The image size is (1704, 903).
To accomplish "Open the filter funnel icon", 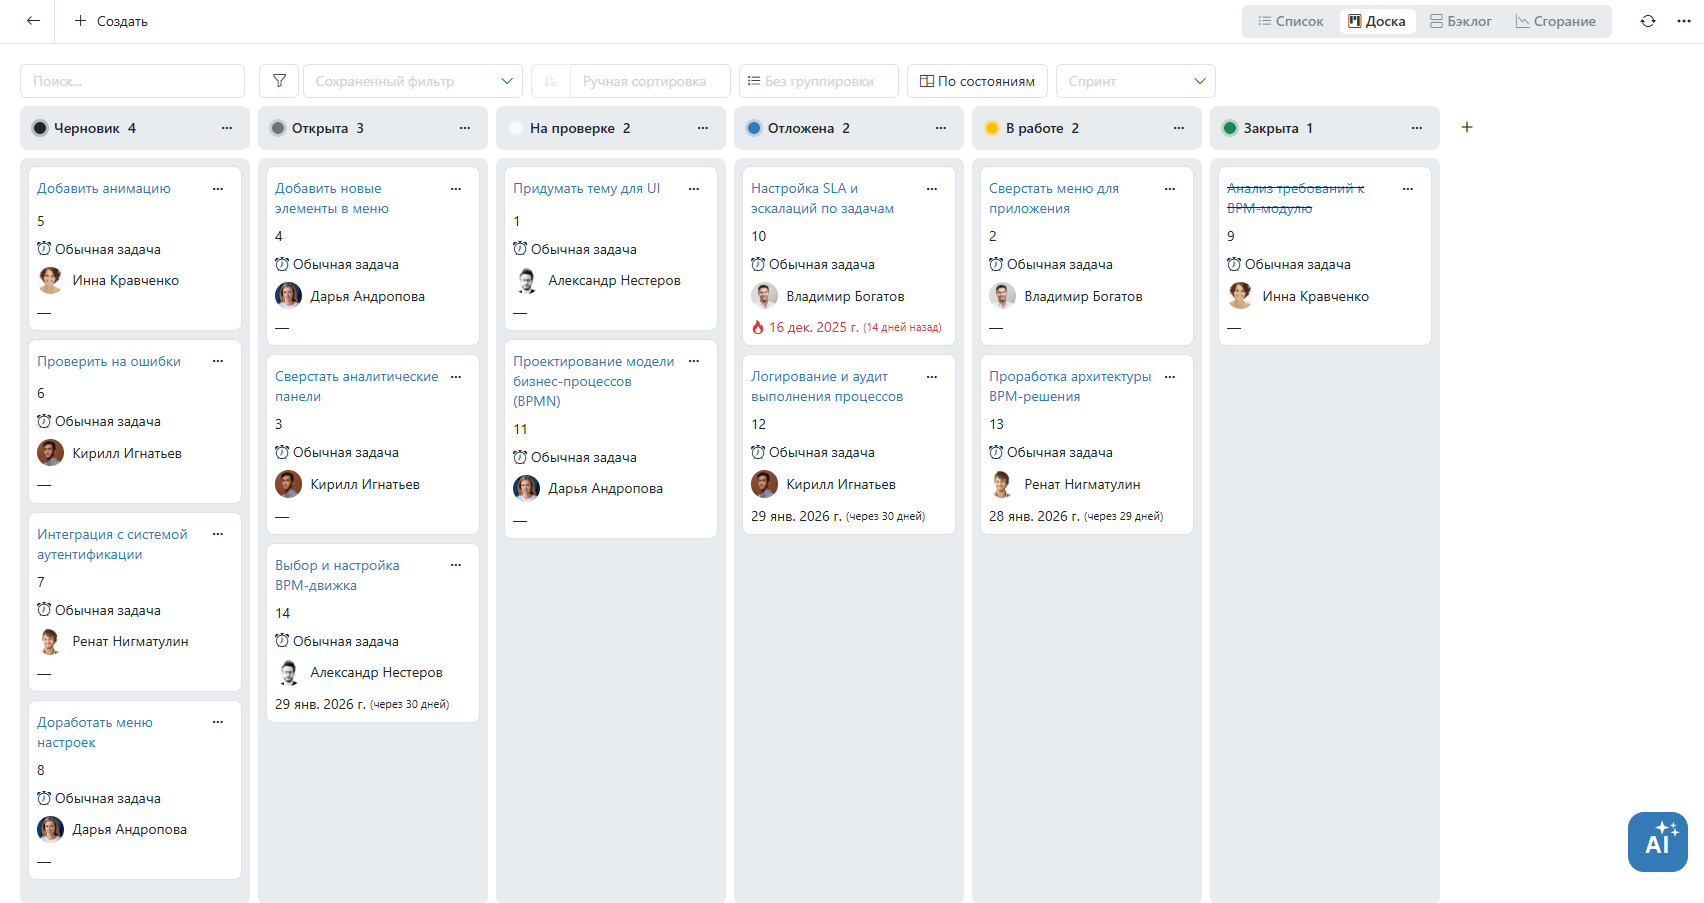I will 279,81.
